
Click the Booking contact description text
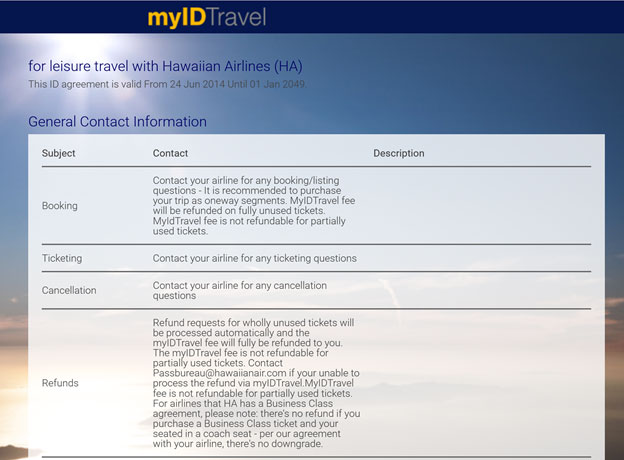coord(255,205)
